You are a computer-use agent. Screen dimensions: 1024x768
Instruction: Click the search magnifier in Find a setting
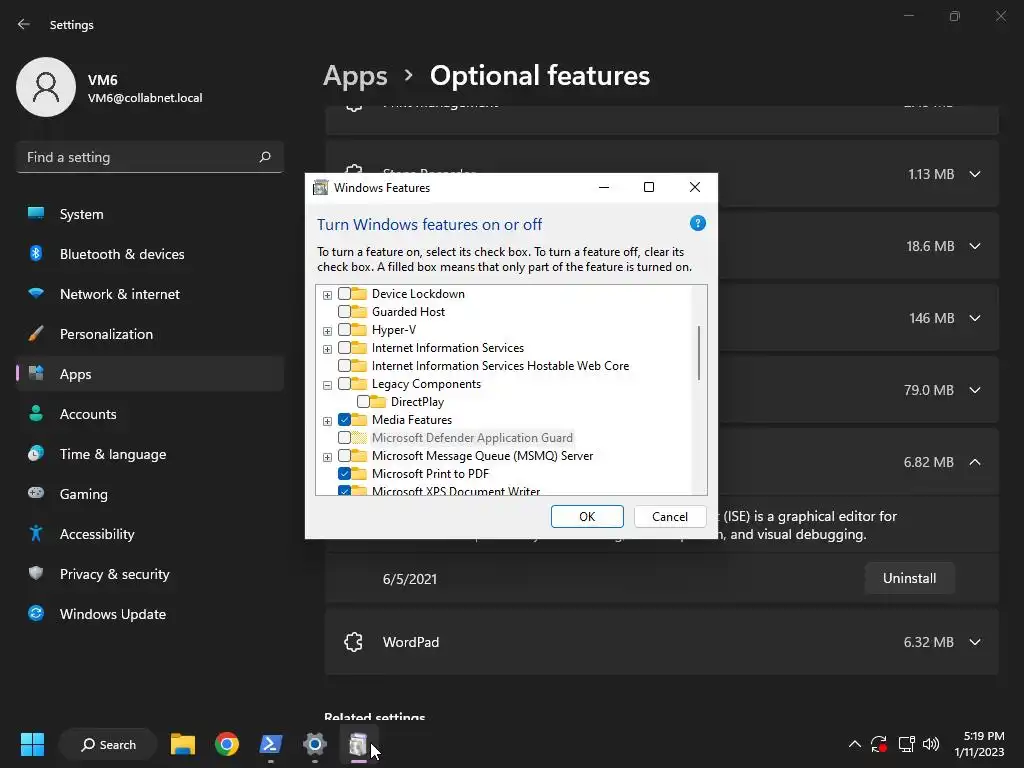point(264,157)
